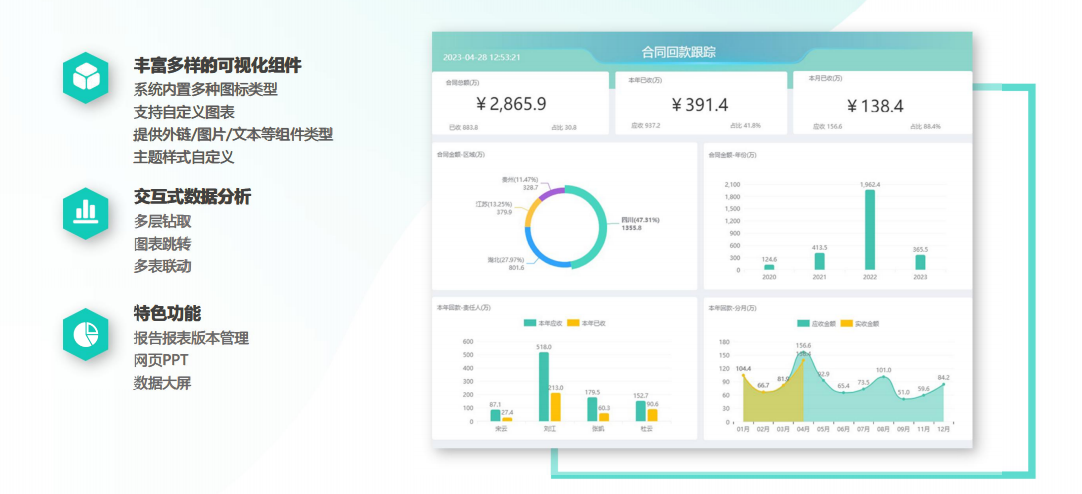Image resolution: width=1082 pixels, height=494 pixels.
Task: Open the 合同总额 card showing ¥2,865.9
Action: click(x=520, y=103)
